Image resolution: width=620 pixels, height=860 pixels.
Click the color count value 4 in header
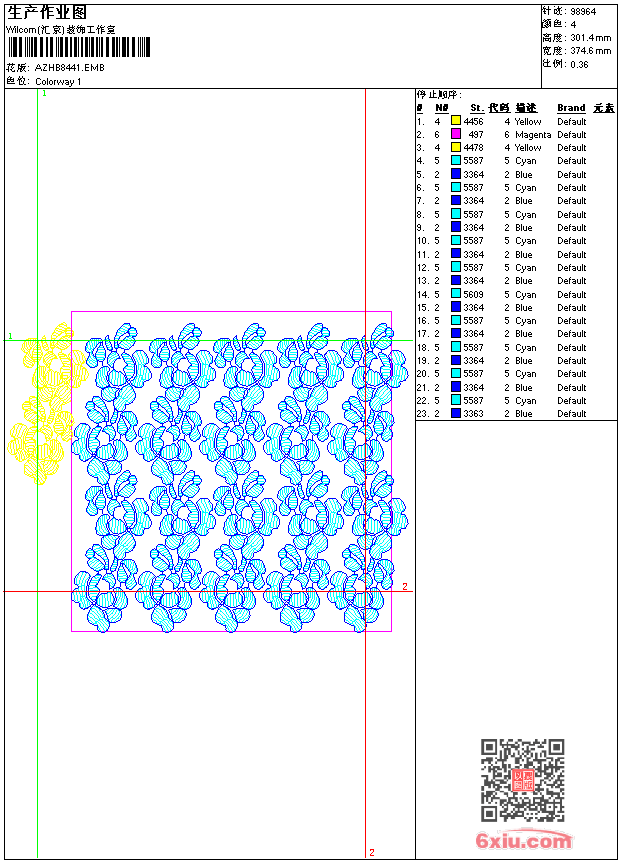pos(573,24)
